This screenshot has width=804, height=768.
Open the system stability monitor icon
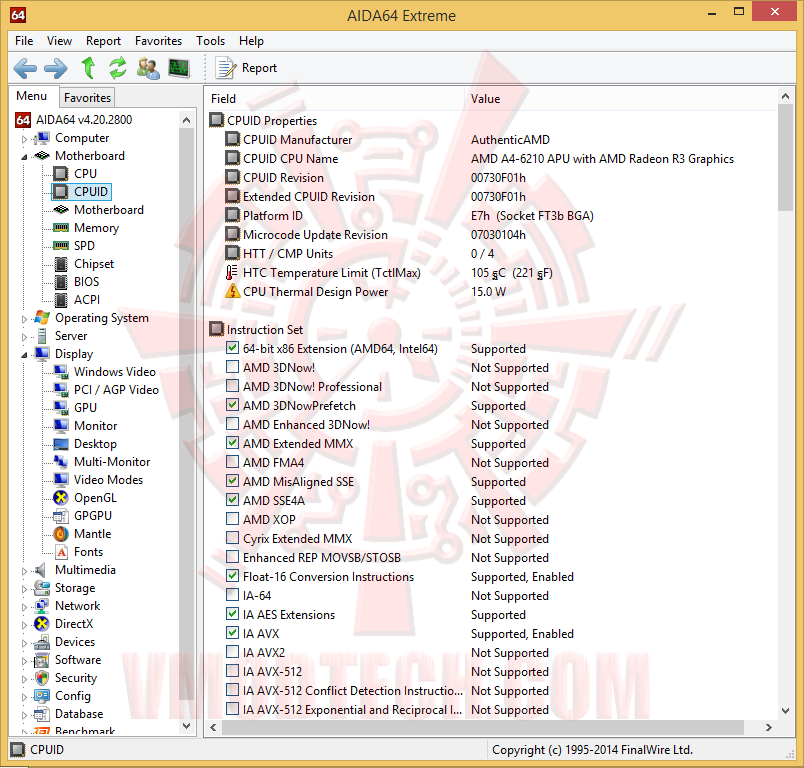coord(179,68)
